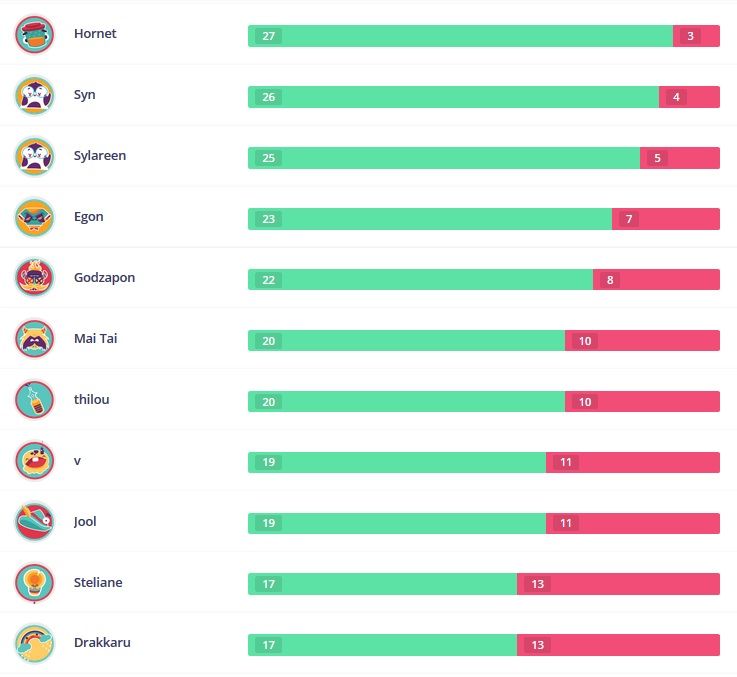This screenshot has height=677, width=737.
Task: Click the red badge showing 5 for Sylareen
Action: point(657,158)
